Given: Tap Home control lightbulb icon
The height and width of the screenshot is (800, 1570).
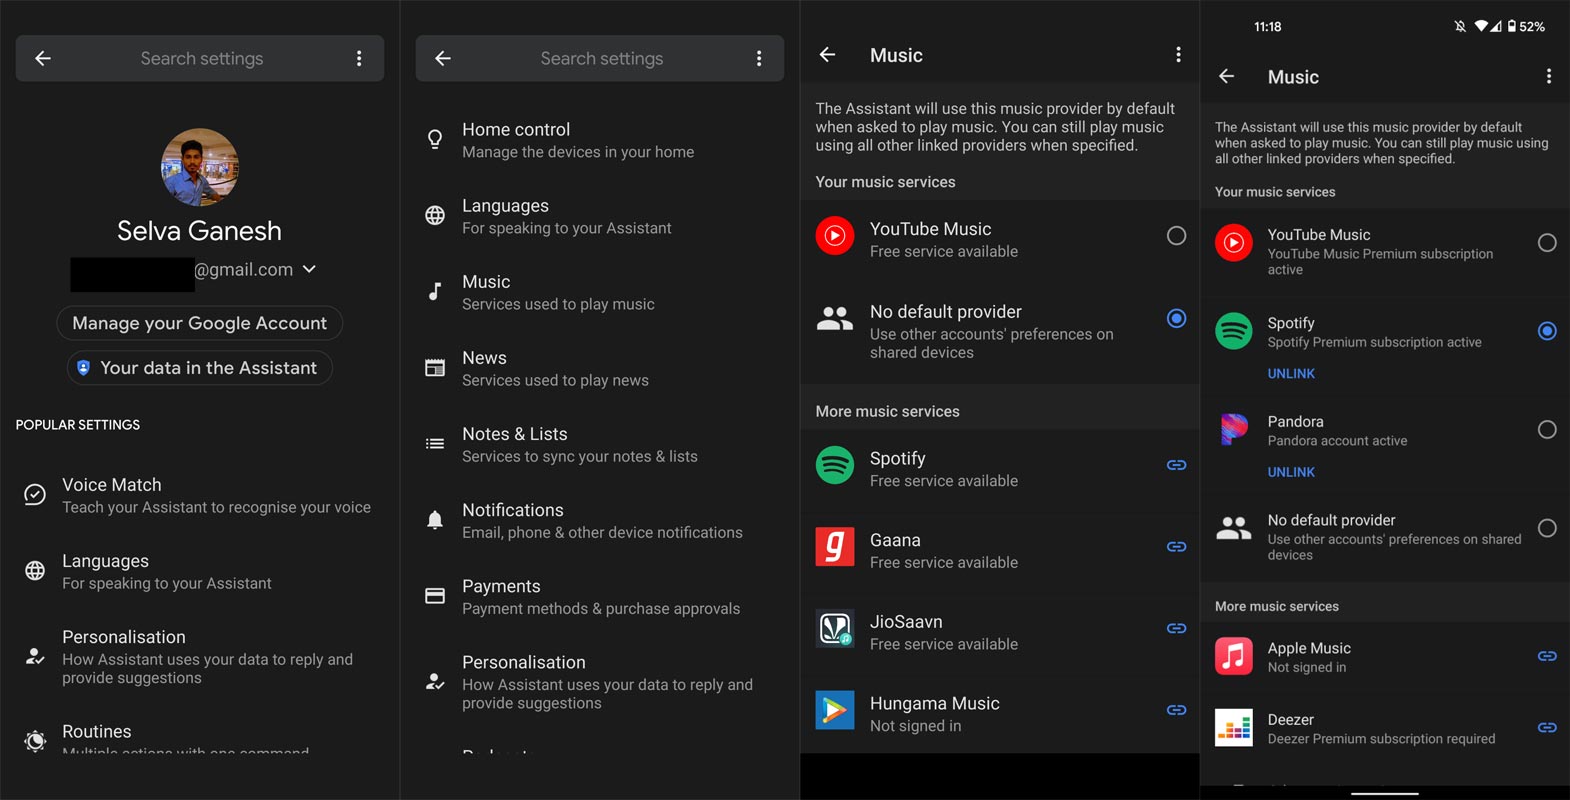Looking at the screenshot, I should 435,139.
